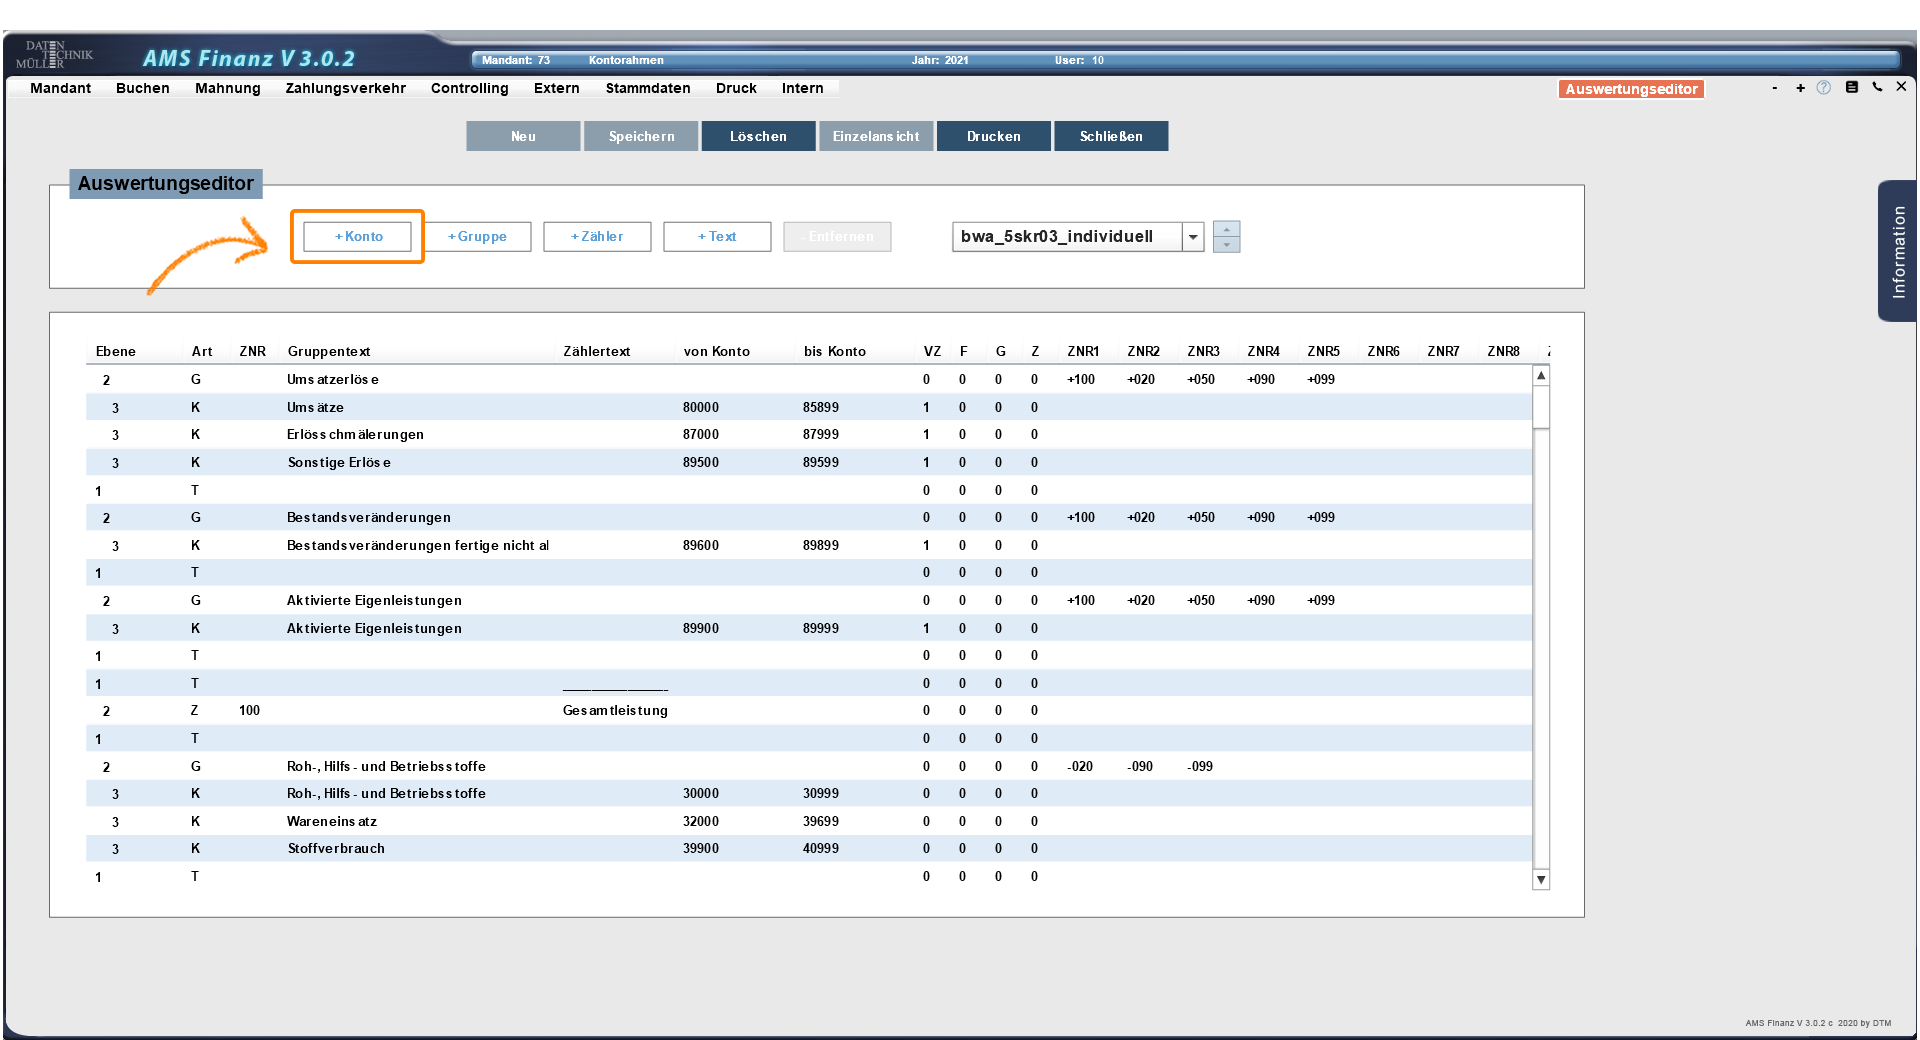Screen dimensions: 1920x1040
Task: Select the Erlösschmälerungen table row
Action: [355, 435]
